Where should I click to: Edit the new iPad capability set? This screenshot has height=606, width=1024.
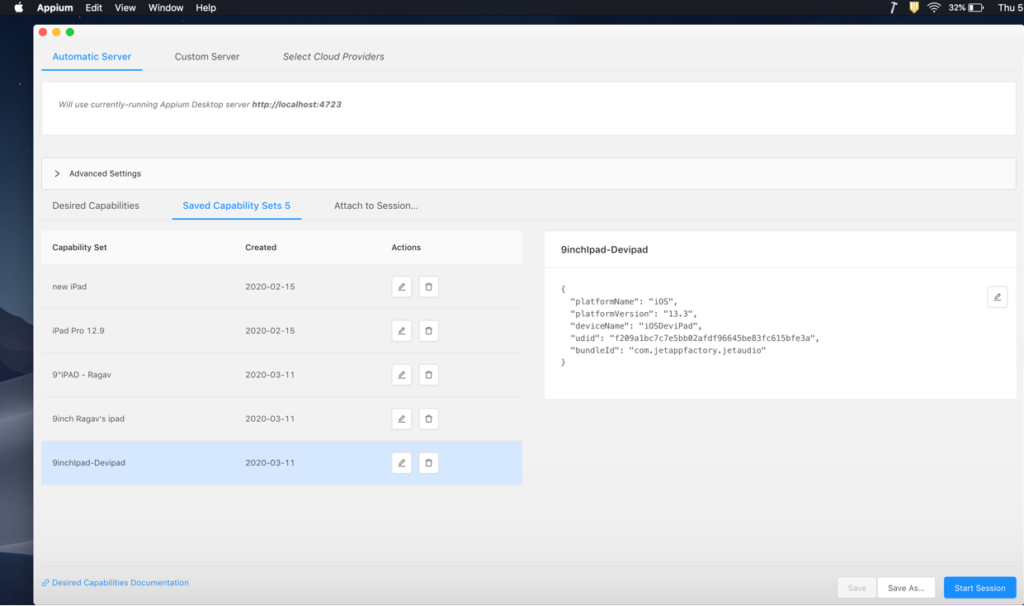(402, 287)
